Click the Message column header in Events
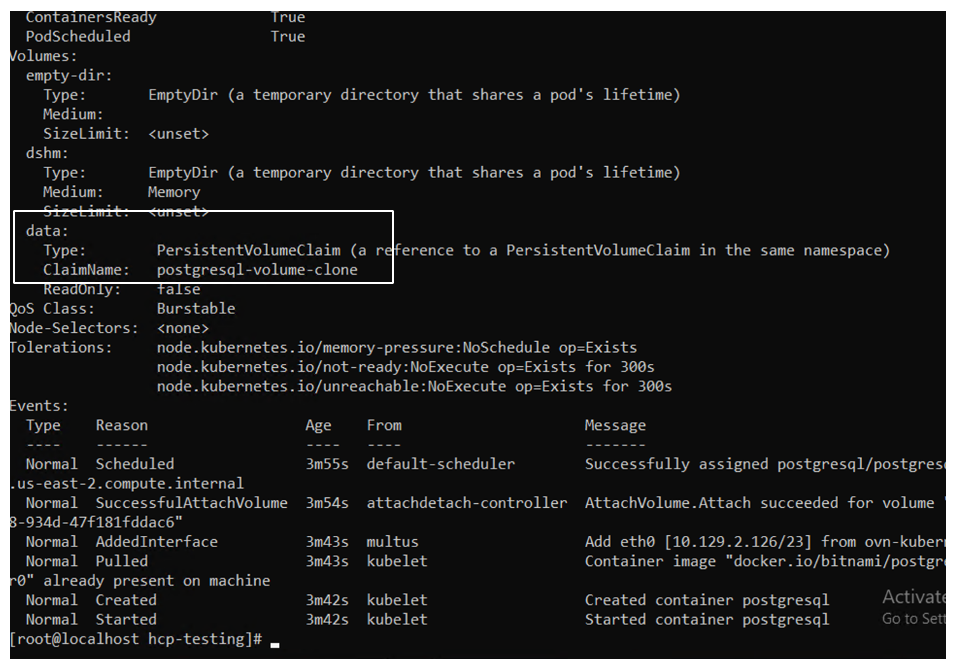954x666 pixels. (615, 425)
